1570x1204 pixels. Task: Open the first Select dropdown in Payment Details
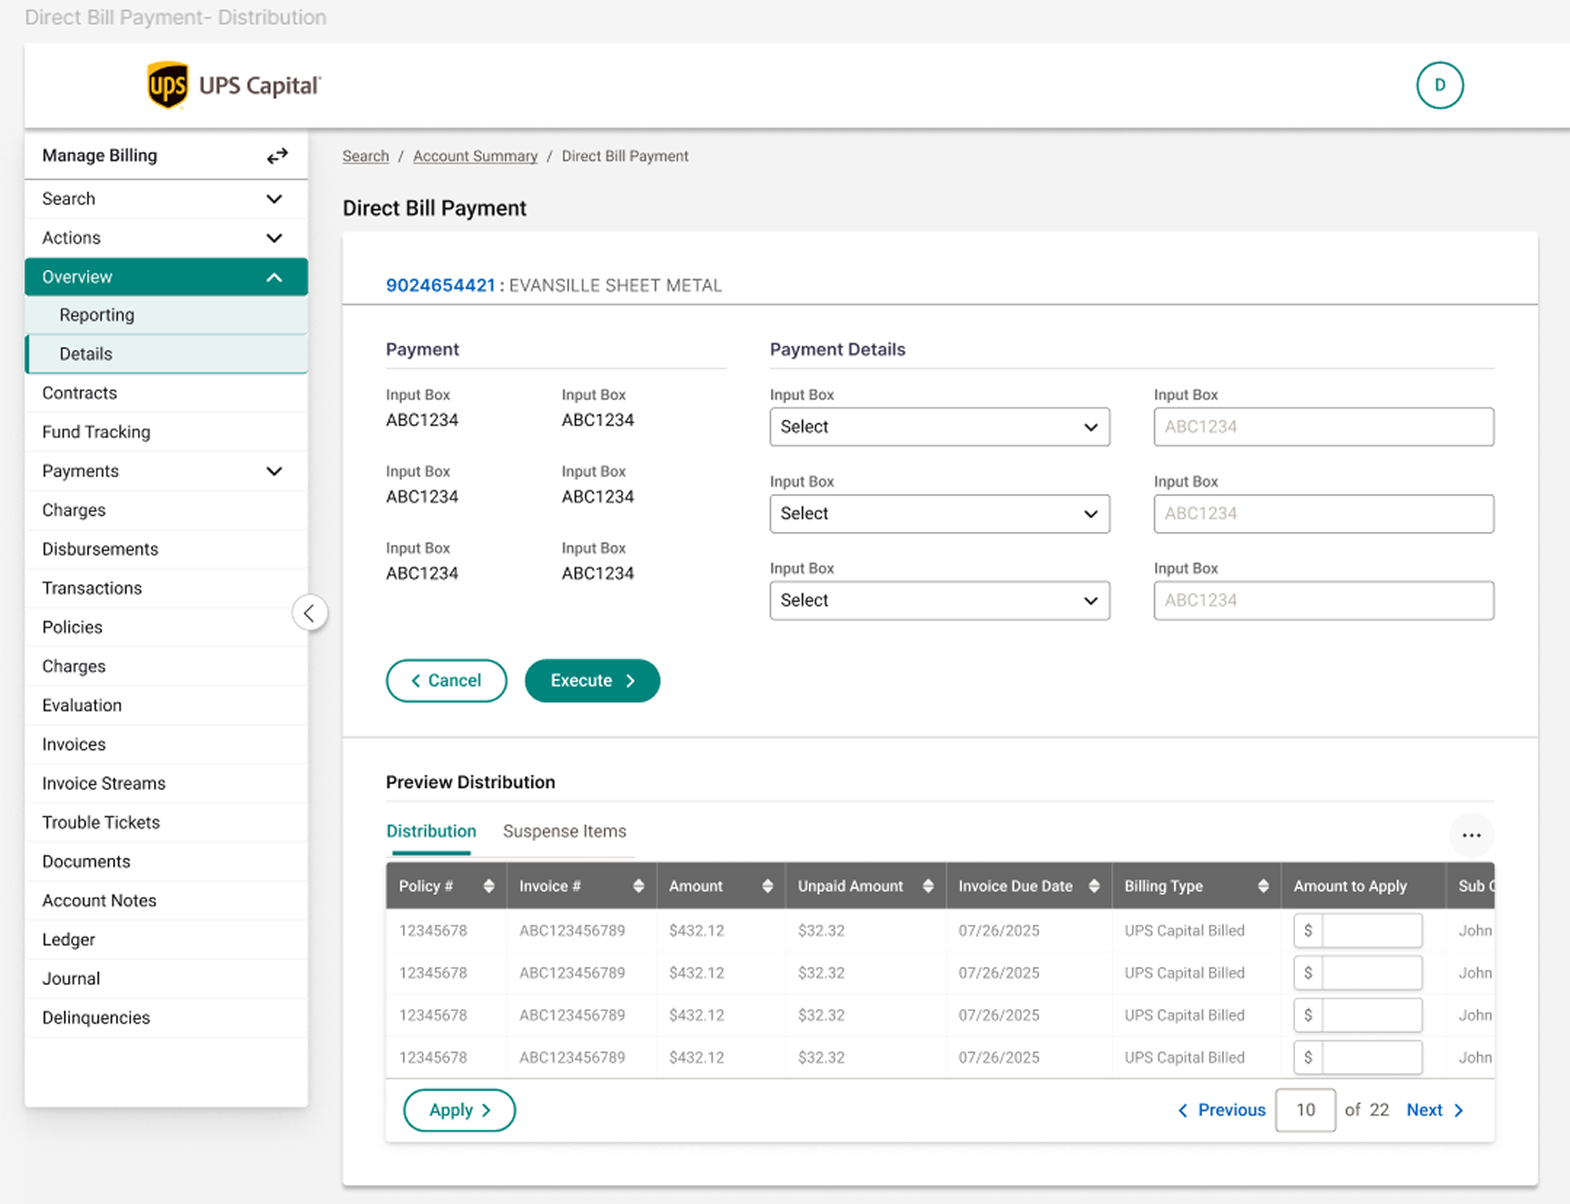tap(939, 427)
